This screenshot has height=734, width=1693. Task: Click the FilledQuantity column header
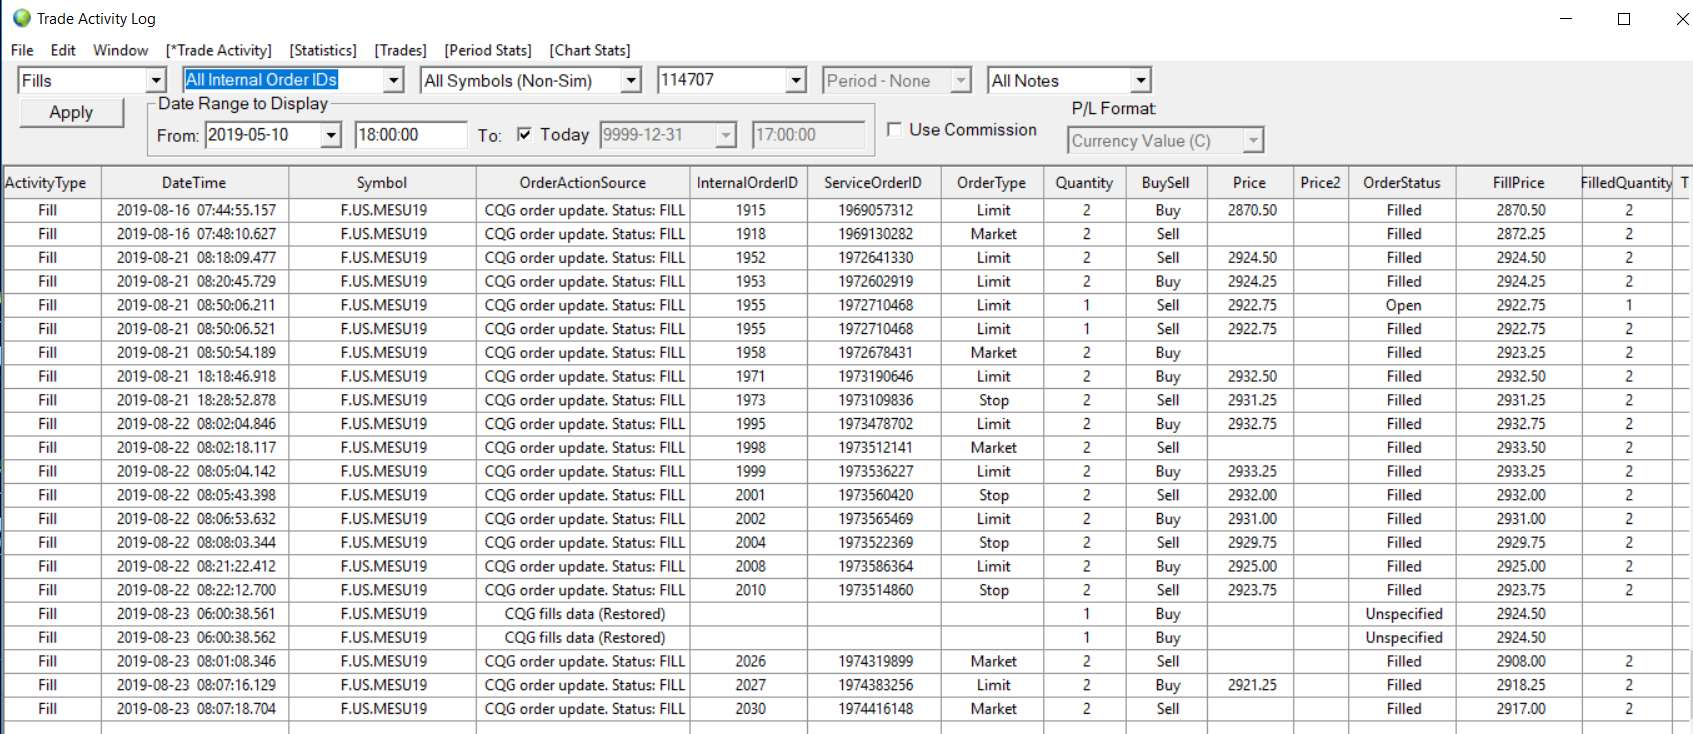[x=1626, y=183]
